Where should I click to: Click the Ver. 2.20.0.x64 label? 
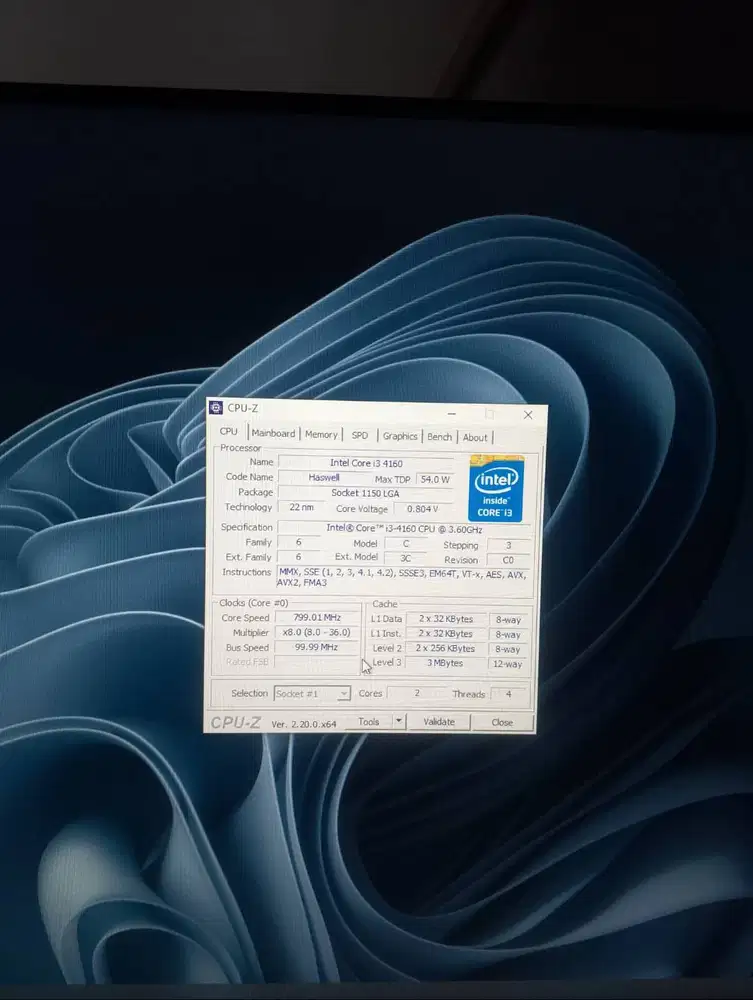click(x=303, y=724)
